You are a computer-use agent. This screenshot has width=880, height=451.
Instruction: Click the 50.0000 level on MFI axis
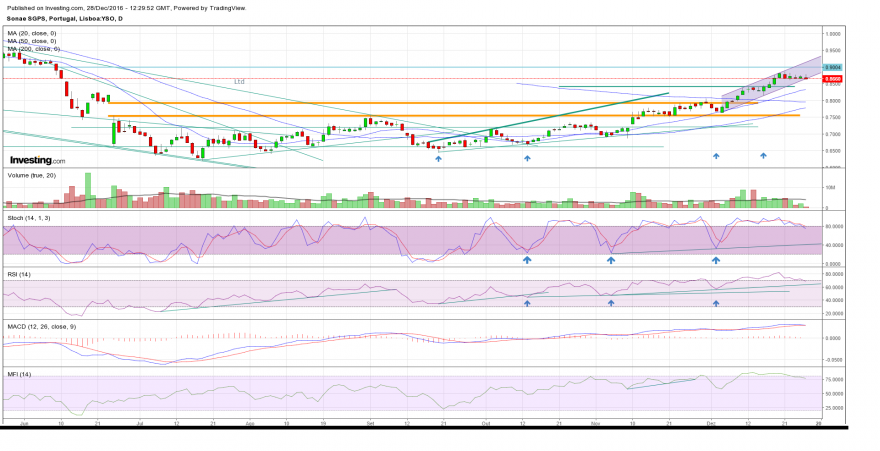[x=833, y=394]
